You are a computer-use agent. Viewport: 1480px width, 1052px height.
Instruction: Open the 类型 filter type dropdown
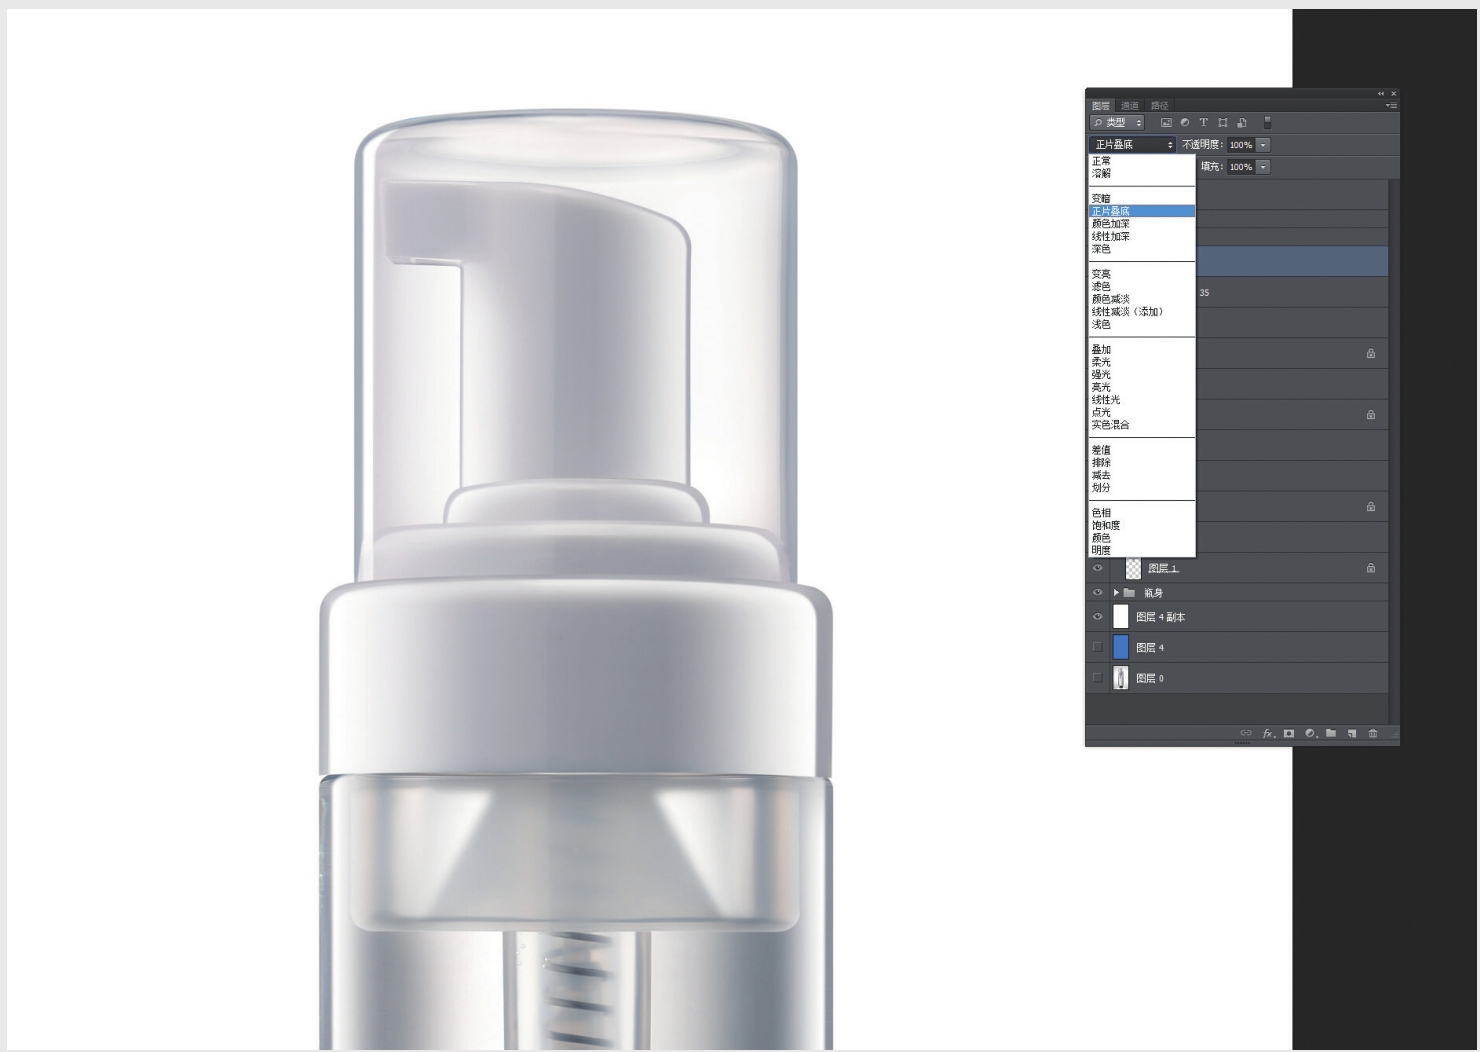coord(1117,123)
